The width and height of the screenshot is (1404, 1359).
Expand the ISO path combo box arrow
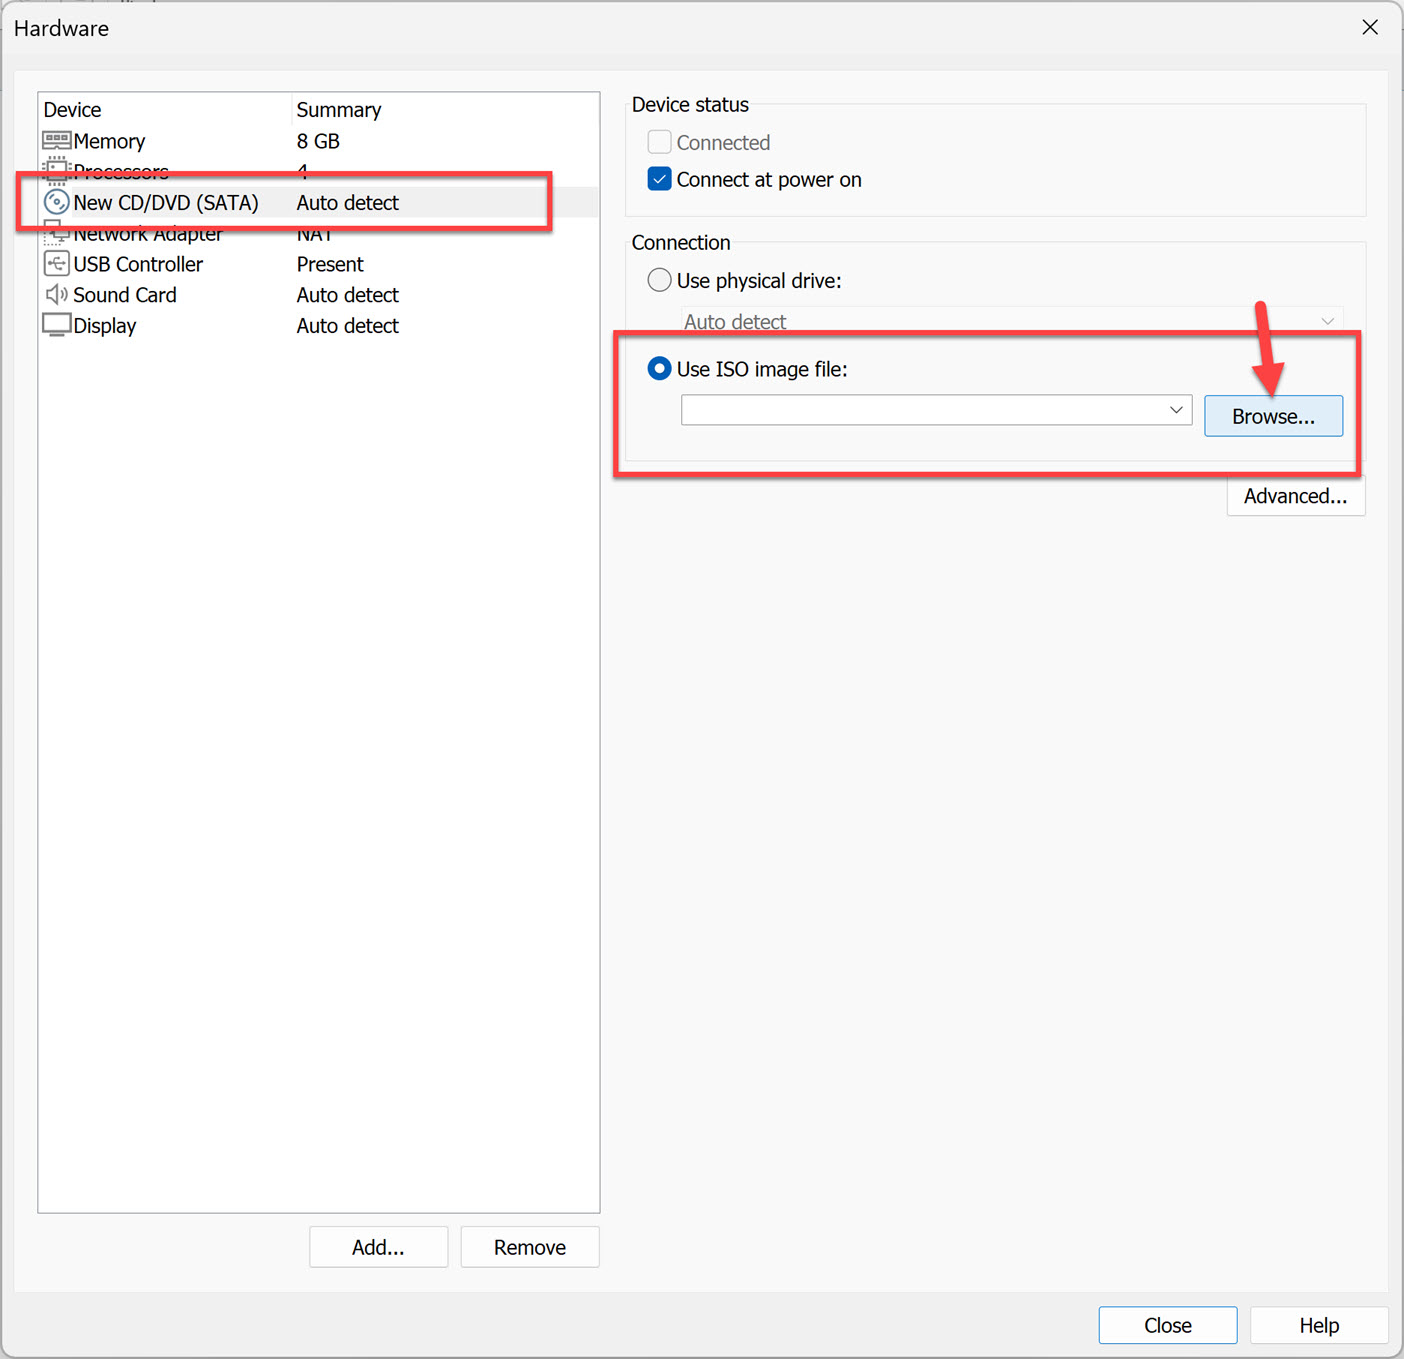point(1176,410)
